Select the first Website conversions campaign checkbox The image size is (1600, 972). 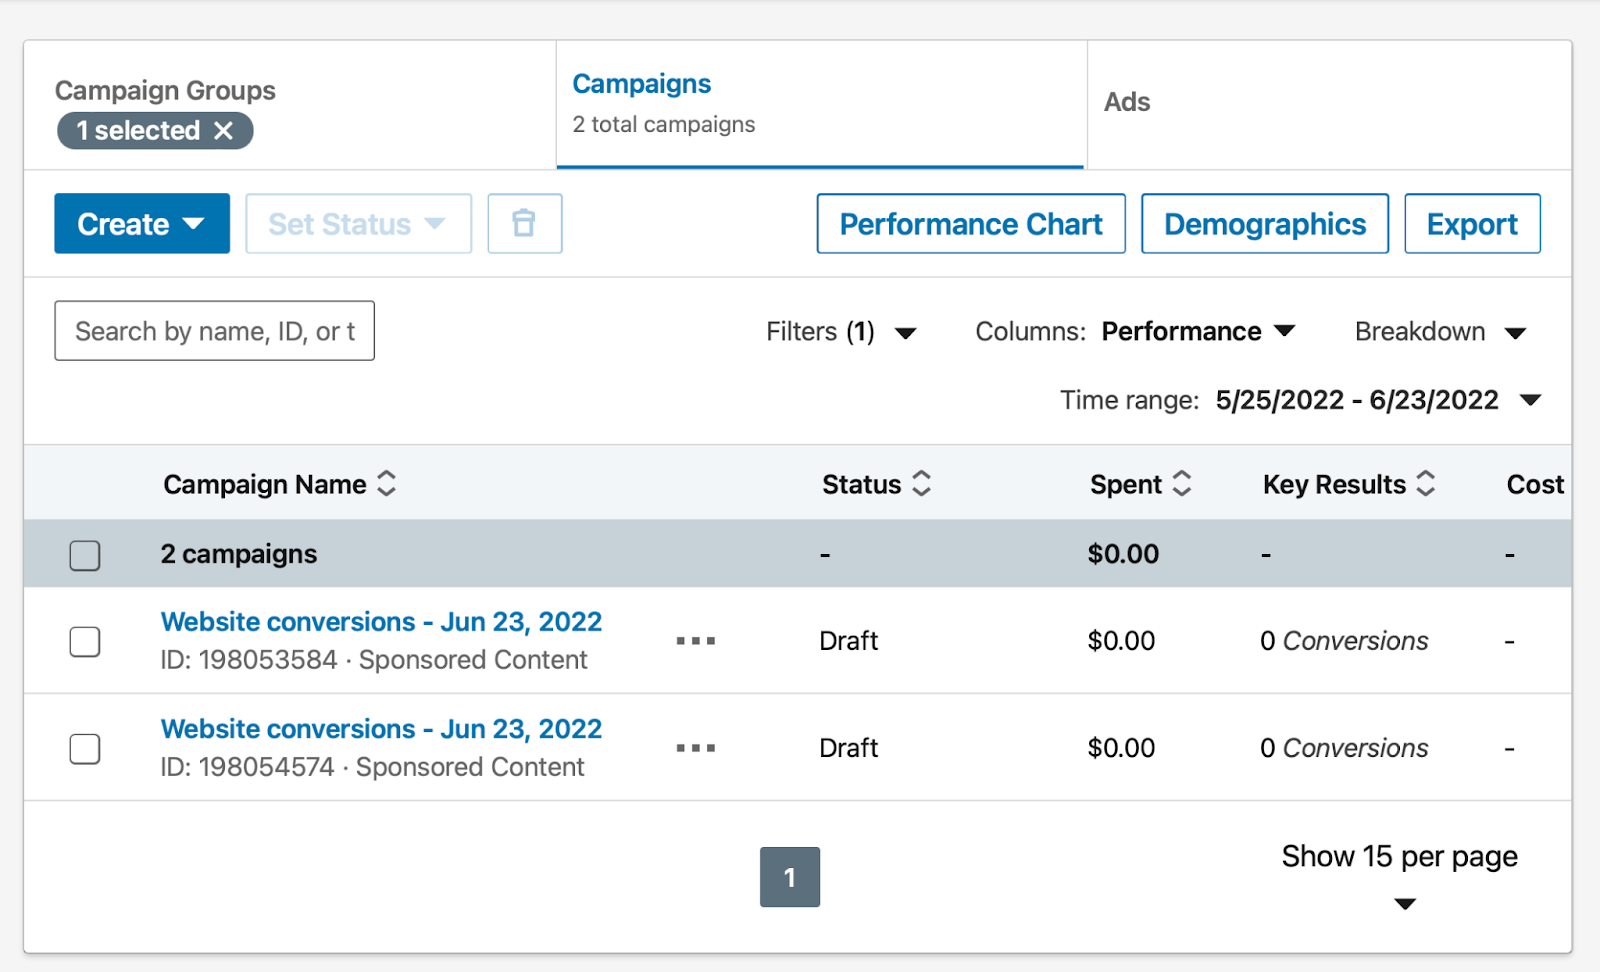[85, 641]
